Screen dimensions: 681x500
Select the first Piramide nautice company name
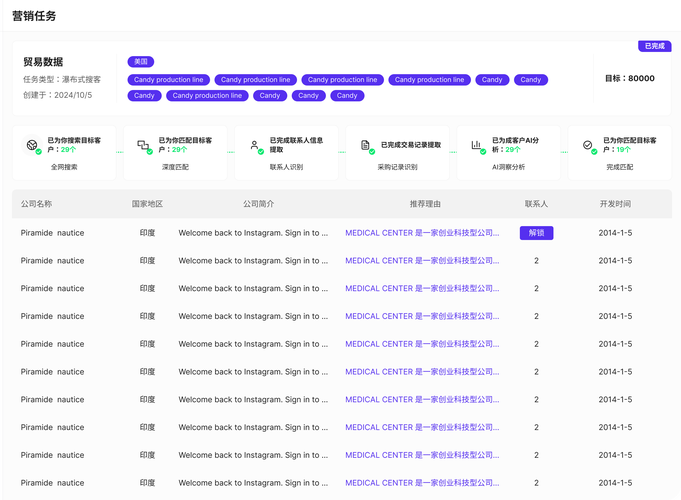point(52,233)
